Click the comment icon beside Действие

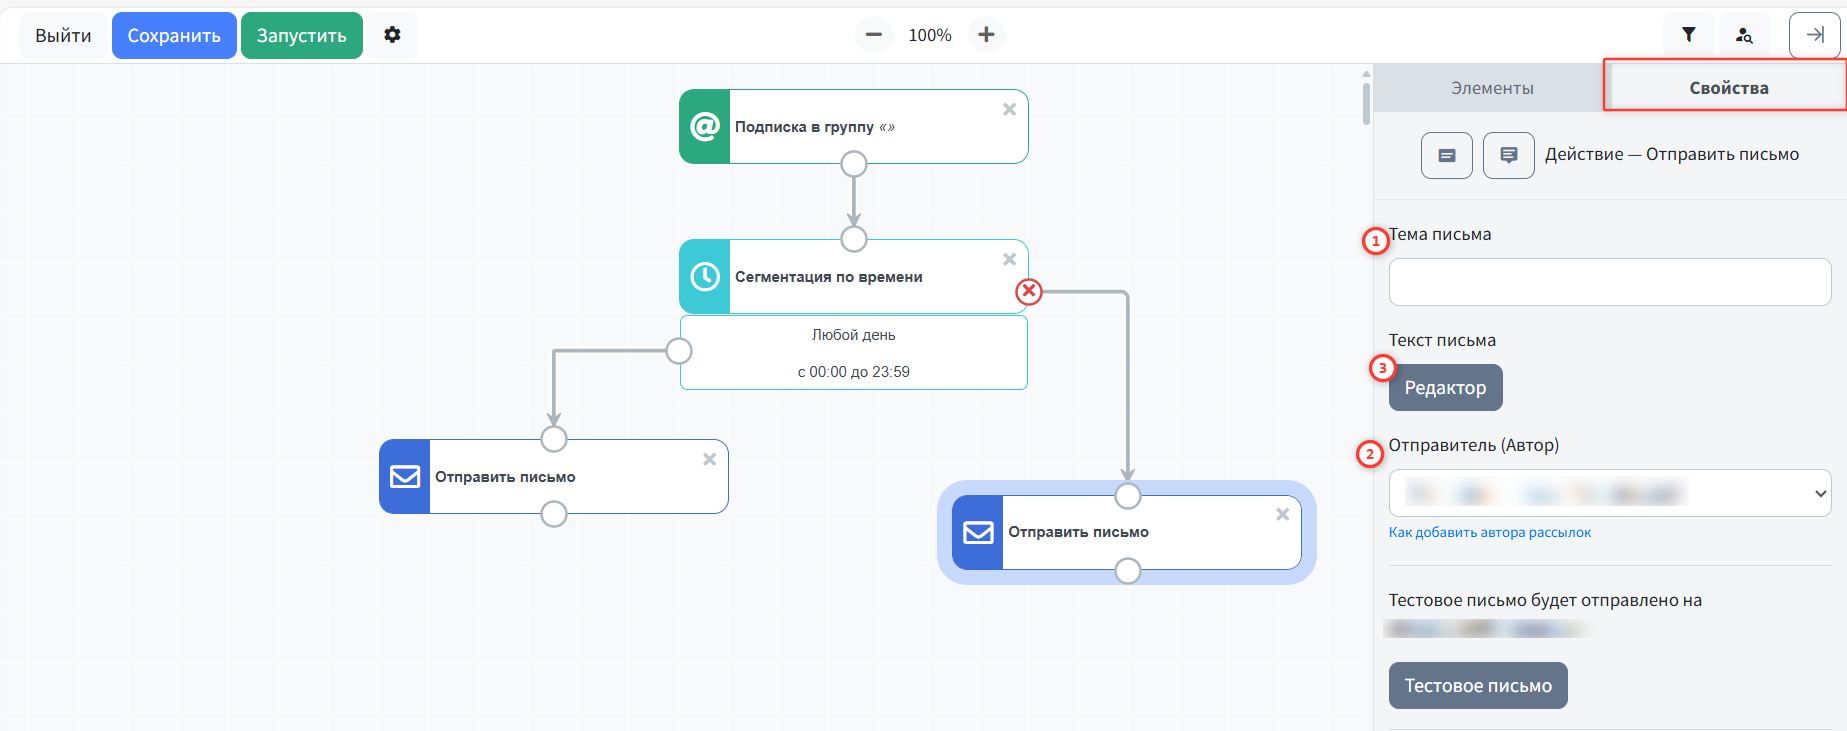(1508, 155)
